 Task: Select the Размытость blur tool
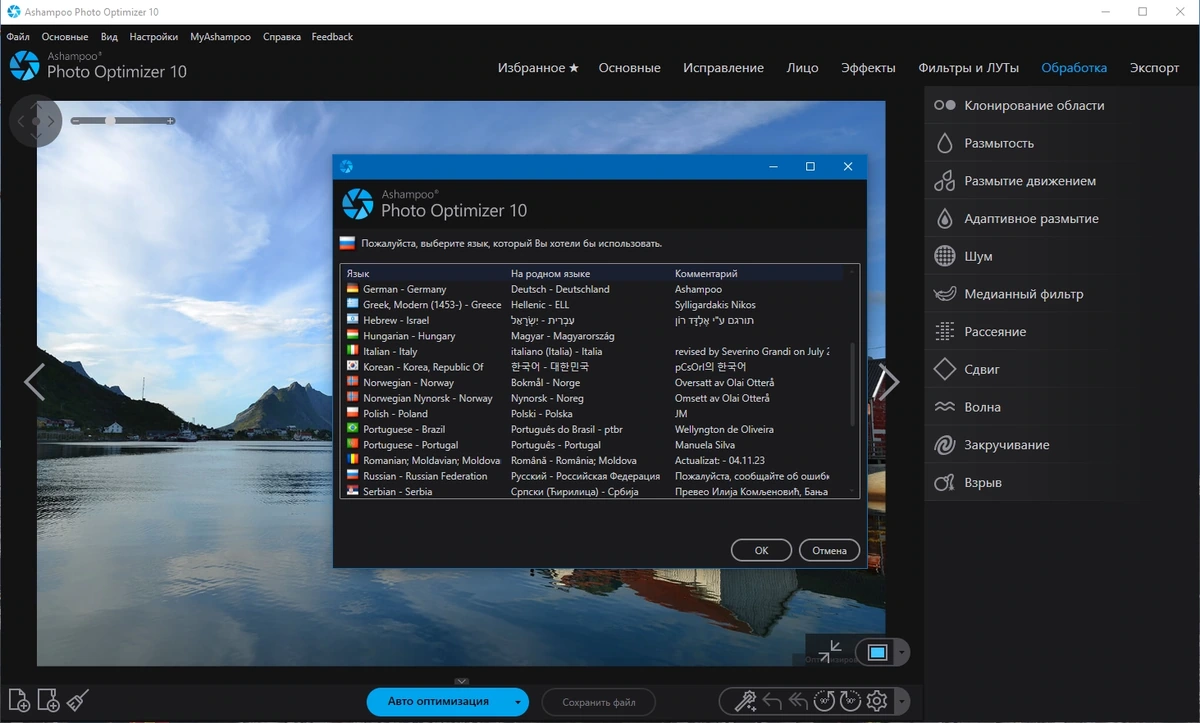click(1020, 143)
